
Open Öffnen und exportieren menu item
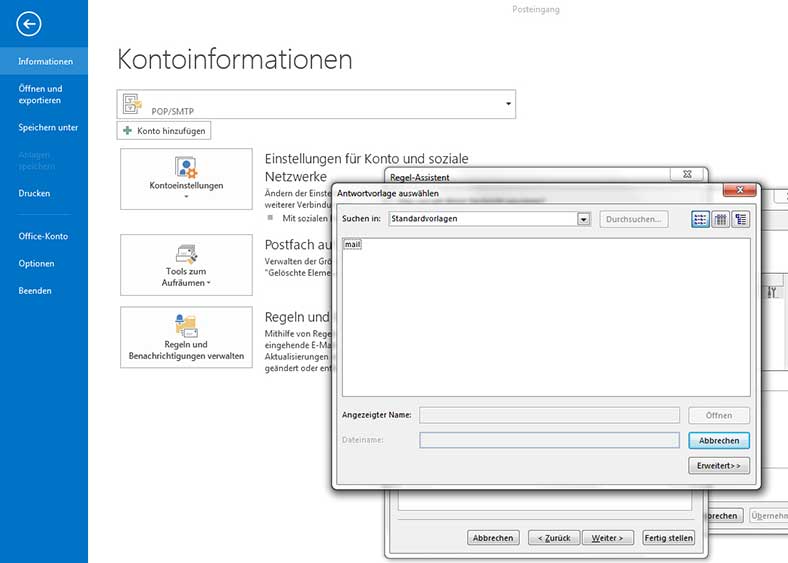tap(40, 94)
